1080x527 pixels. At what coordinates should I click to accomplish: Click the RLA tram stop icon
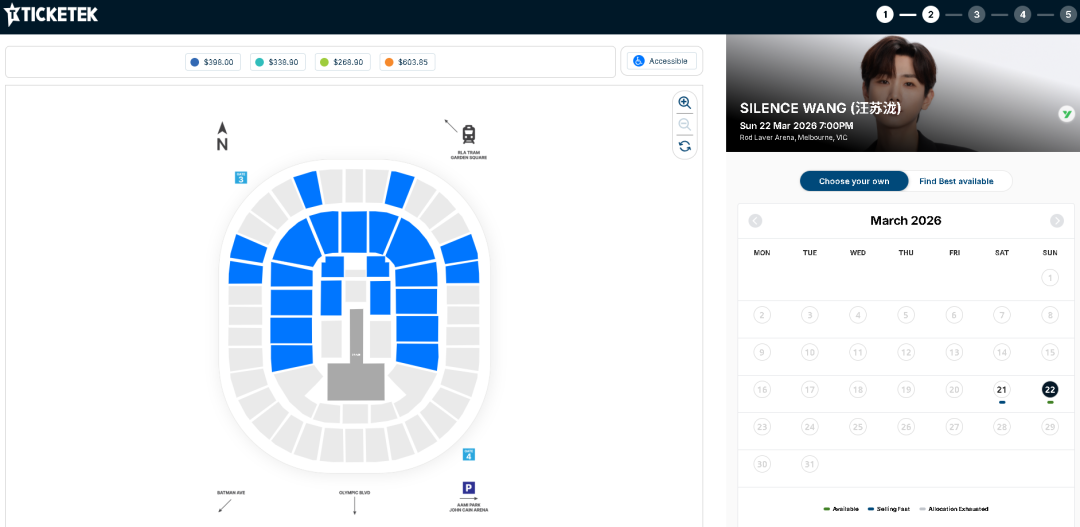(468, 133)
